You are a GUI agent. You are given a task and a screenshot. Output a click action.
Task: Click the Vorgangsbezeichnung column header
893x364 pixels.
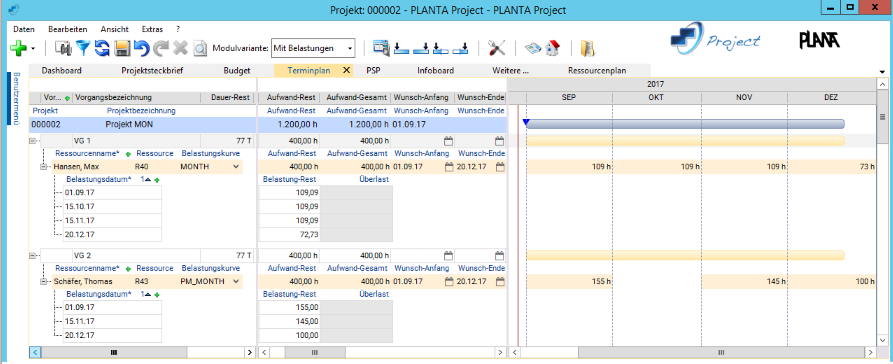tap(137, 97)
